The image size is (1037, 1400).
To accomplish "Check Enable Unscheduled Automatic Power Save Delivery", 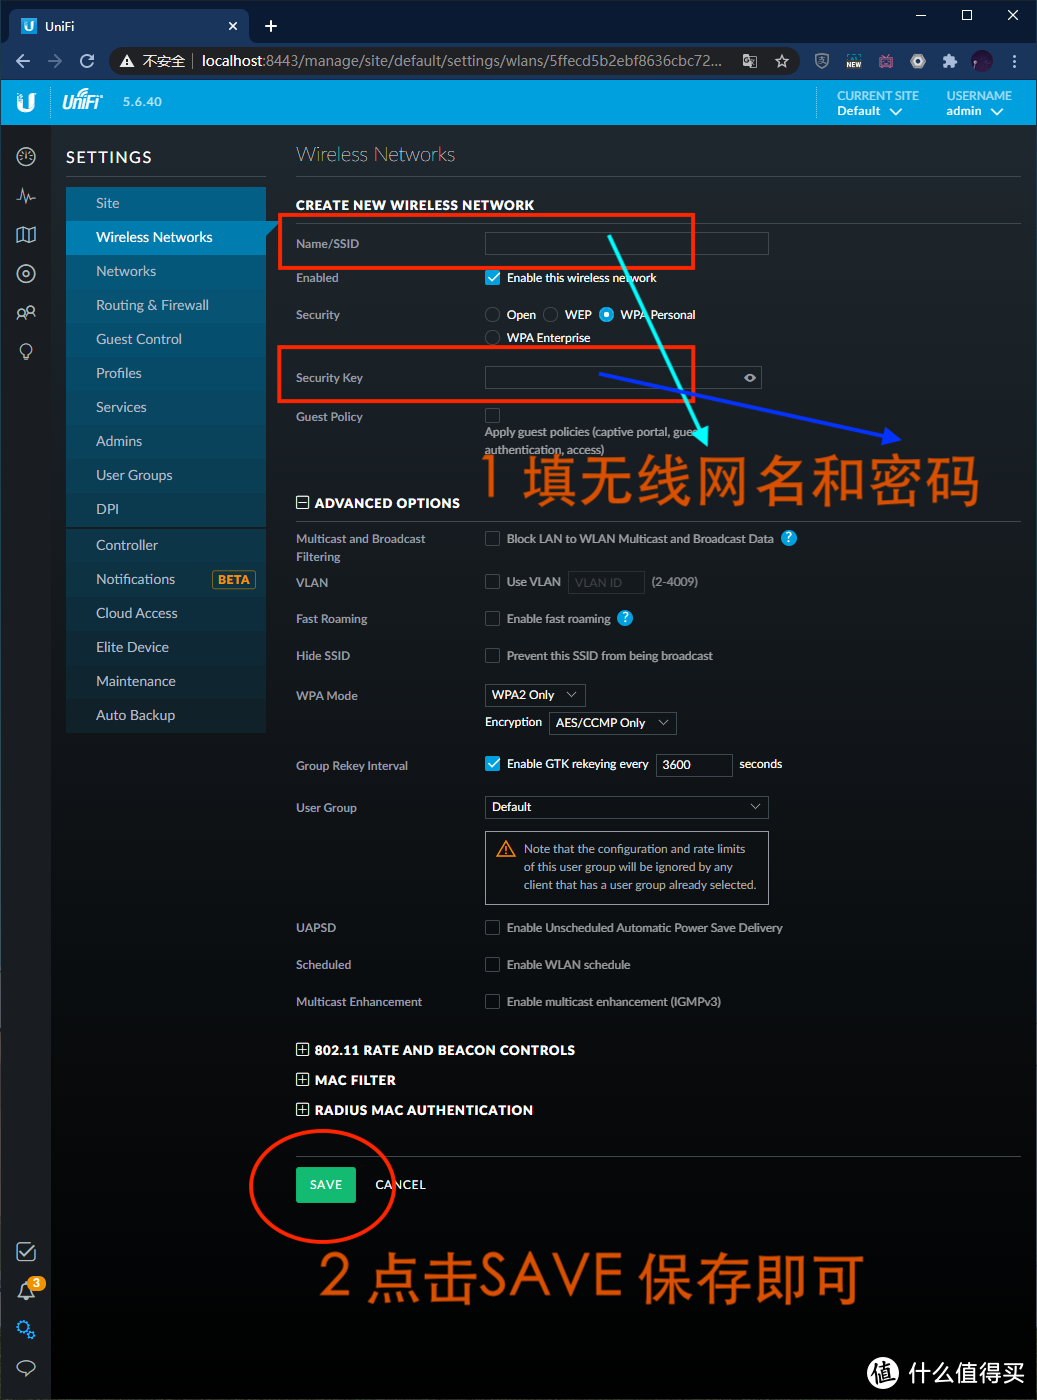I will pyautogui.click(x=492, y=927).
